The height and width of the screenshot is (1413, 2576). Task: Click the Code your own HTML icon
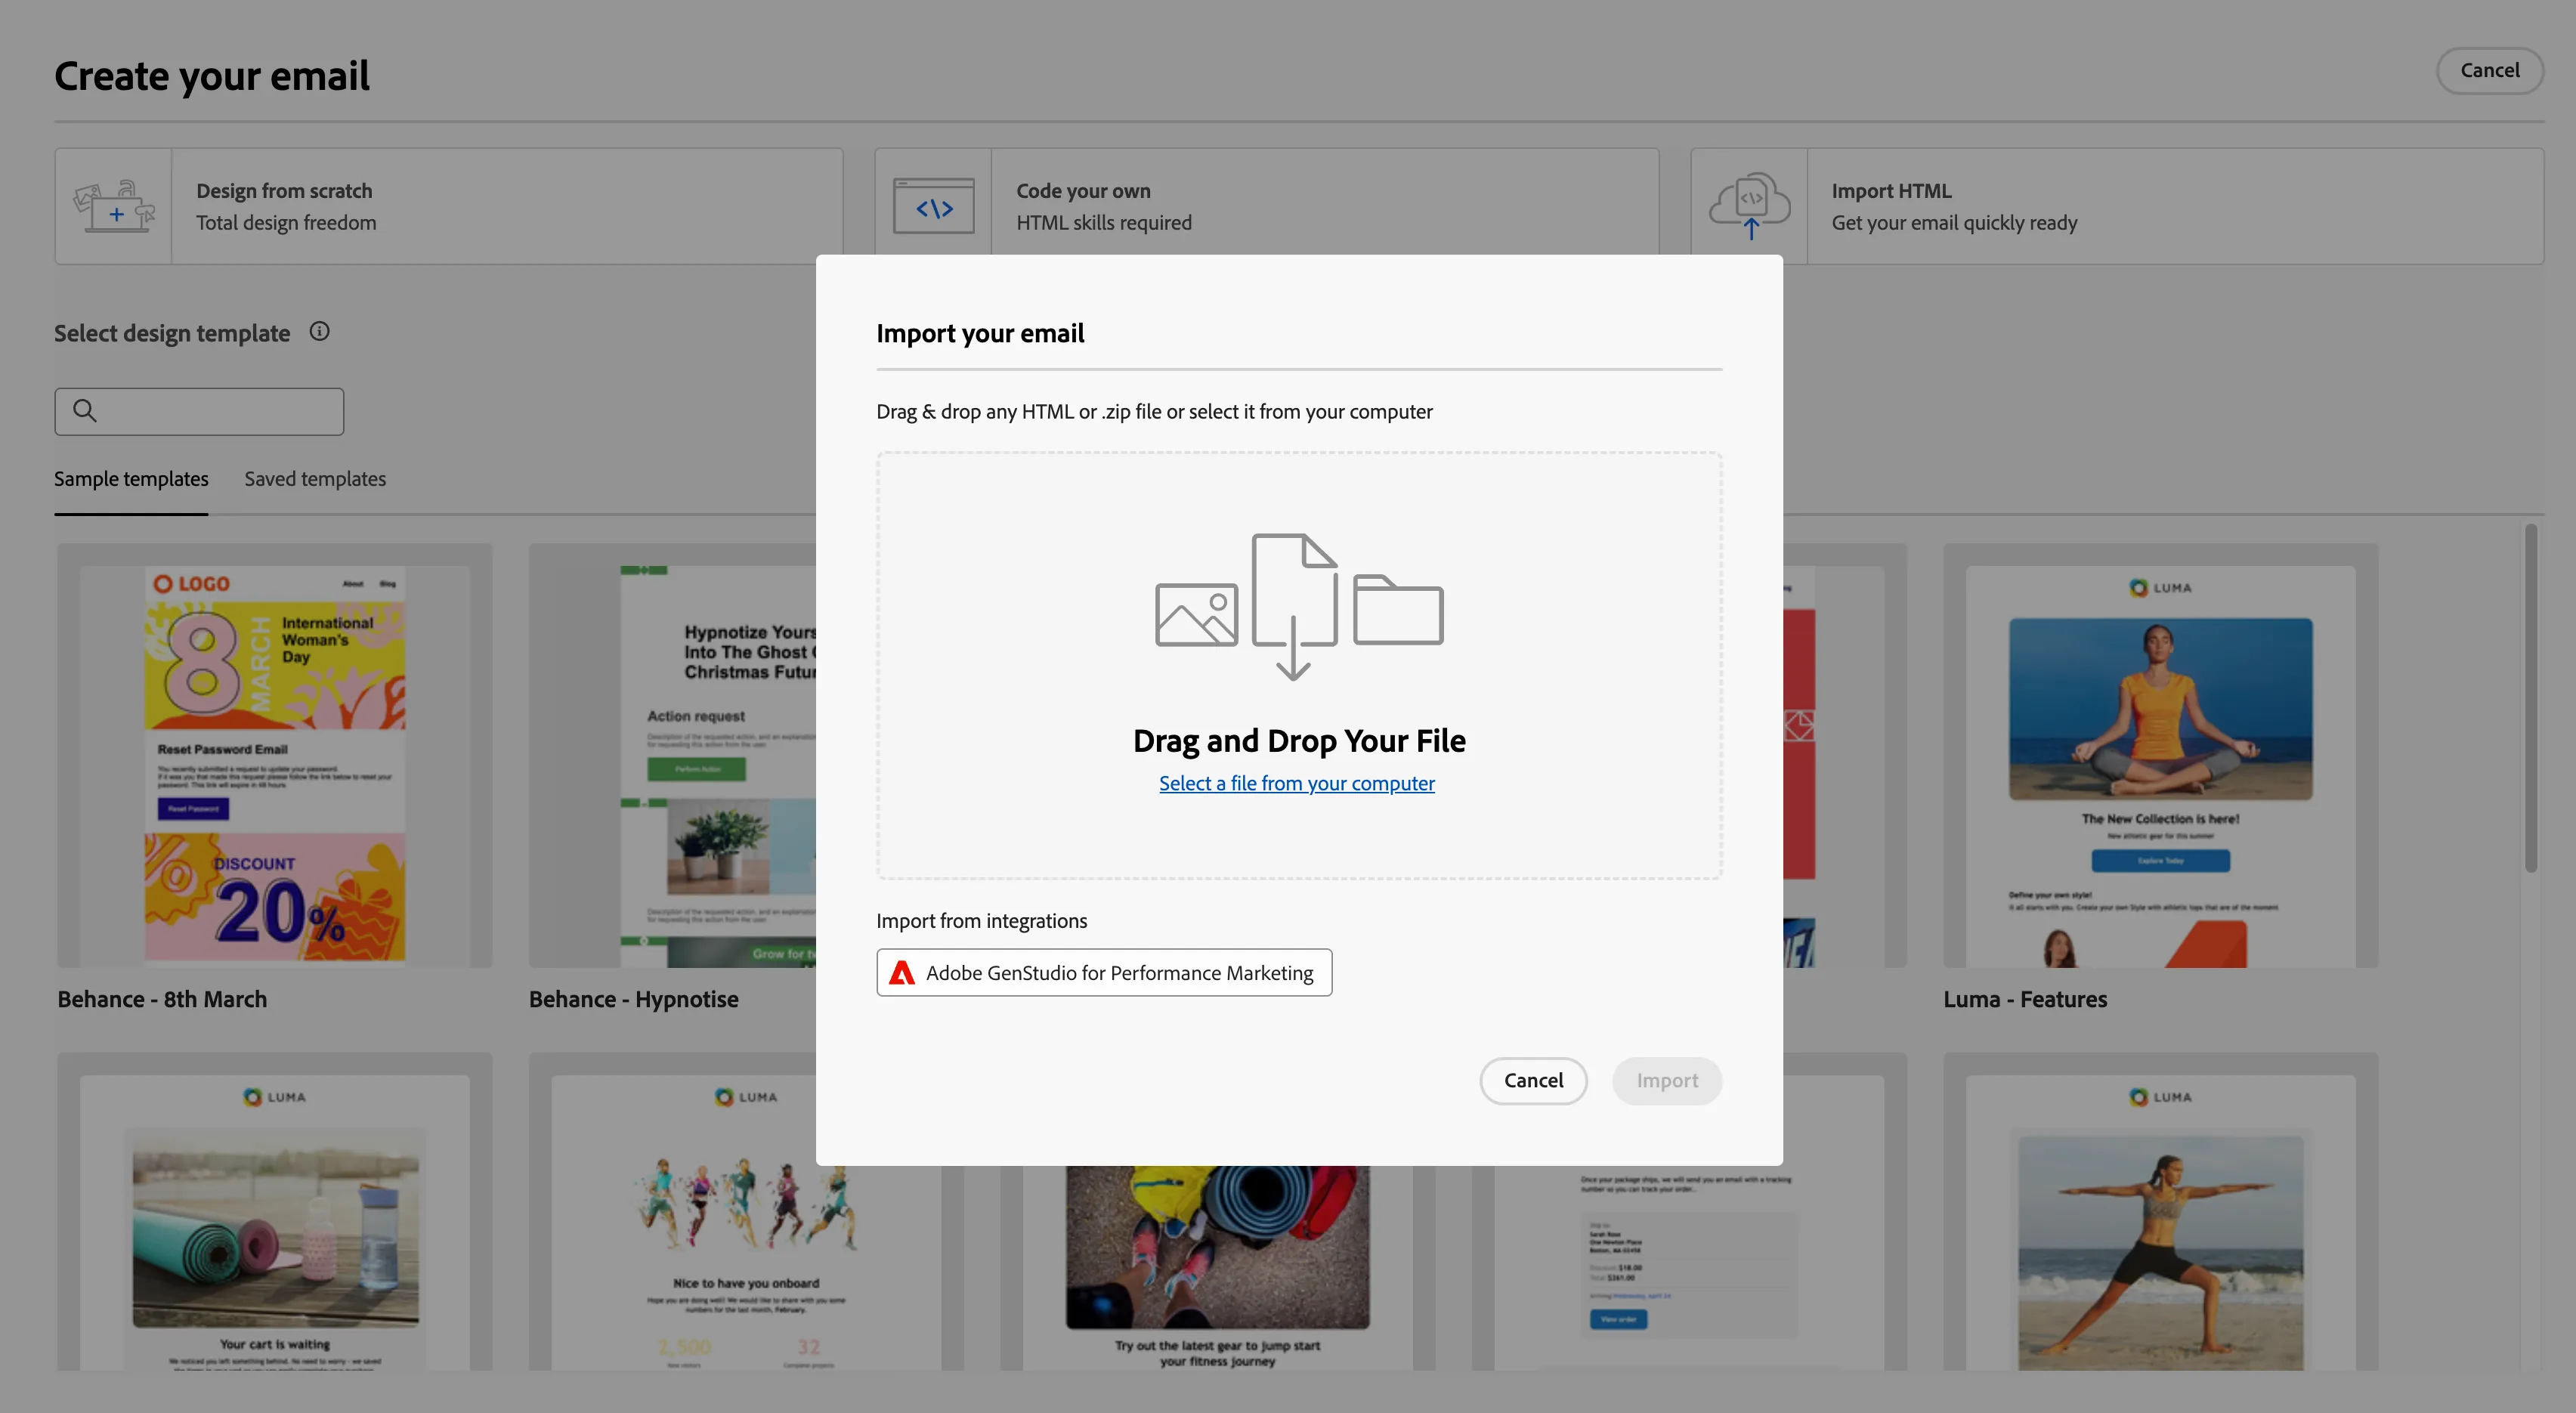933,207
